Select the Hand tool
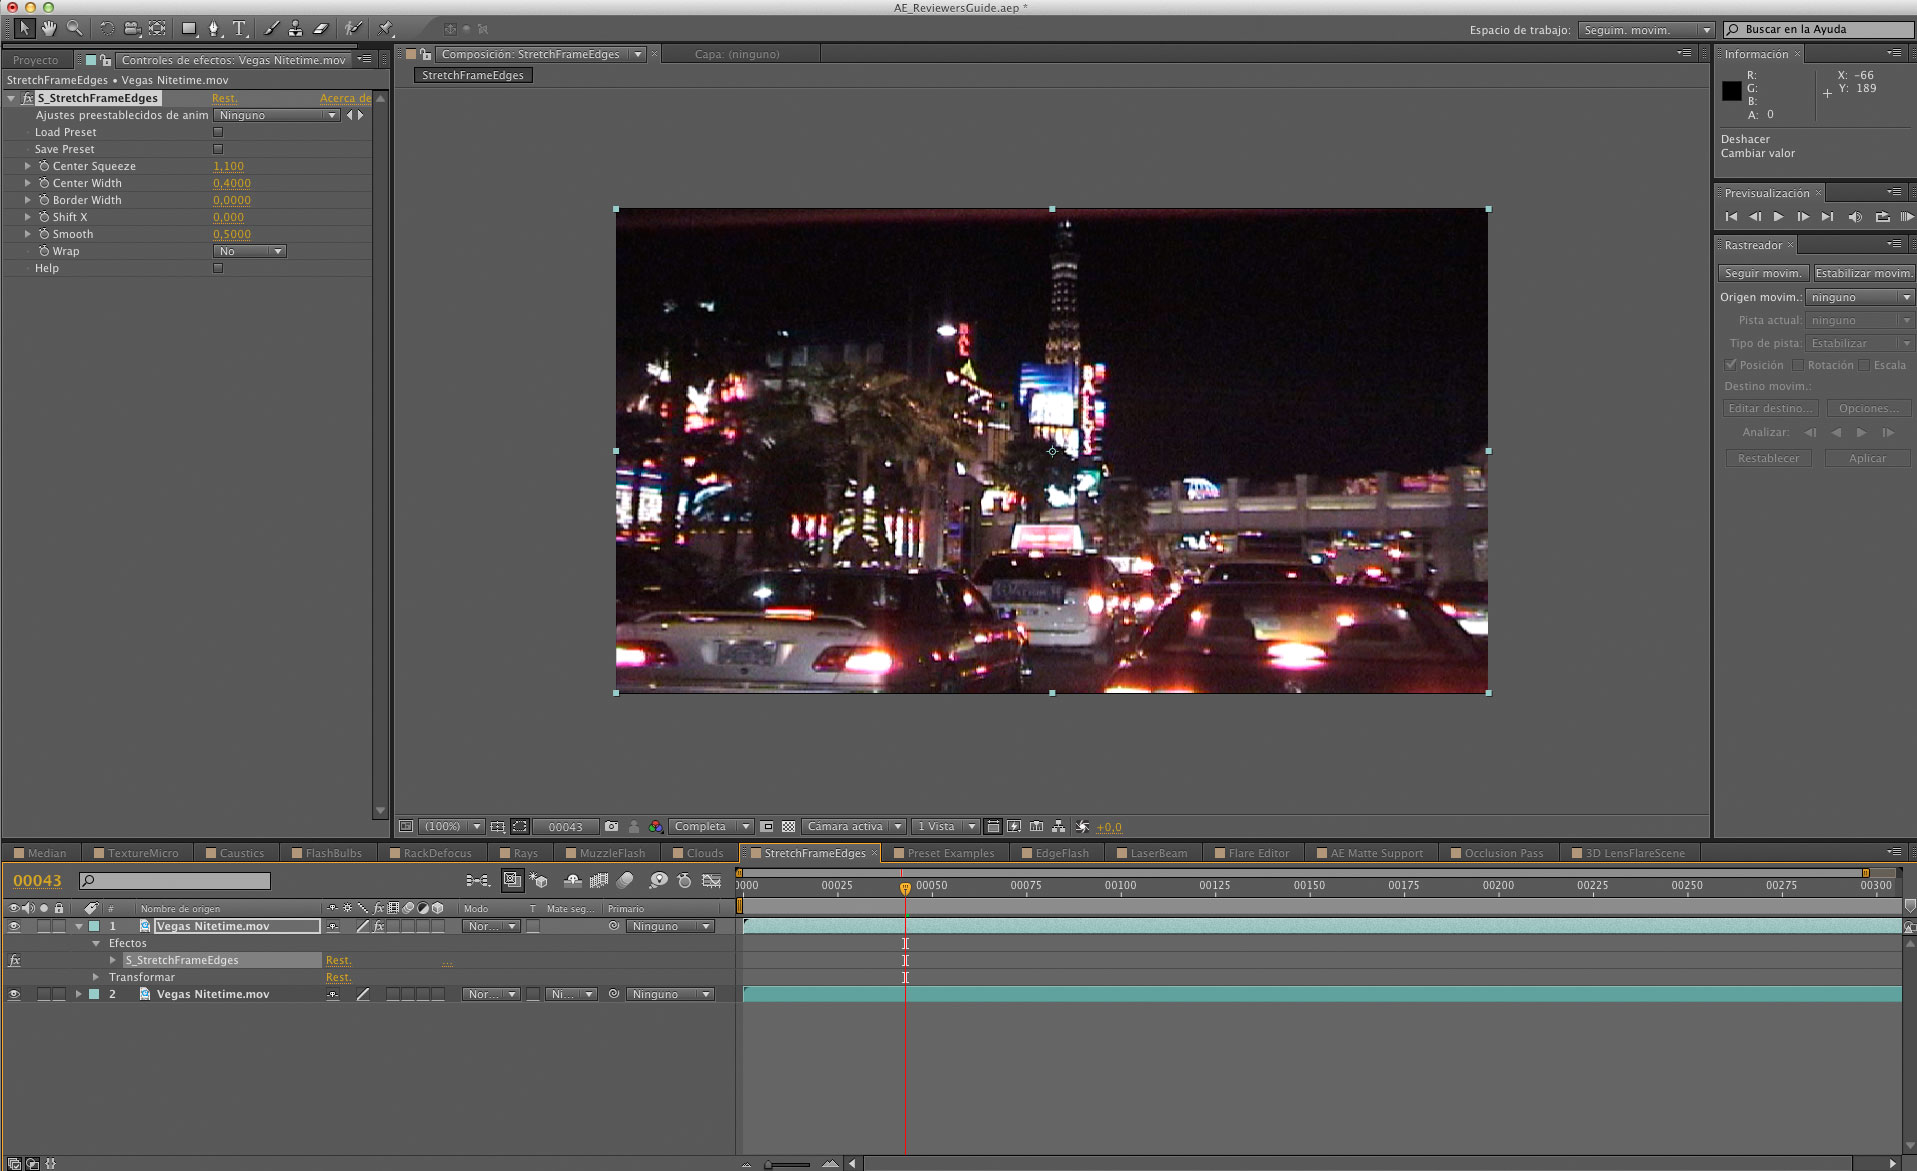This screenshot has width=1917, height=1171. pos(48,29)
